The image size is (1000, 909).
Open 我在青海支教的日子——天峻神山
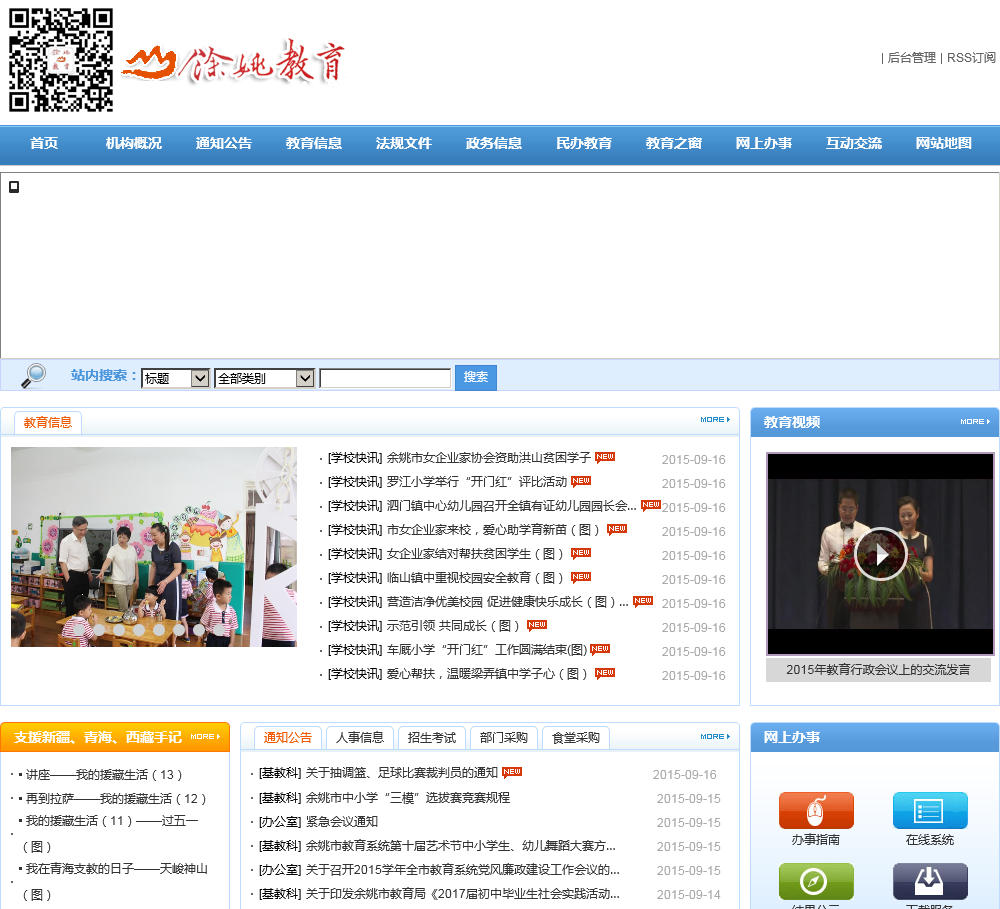pos(117,869)
